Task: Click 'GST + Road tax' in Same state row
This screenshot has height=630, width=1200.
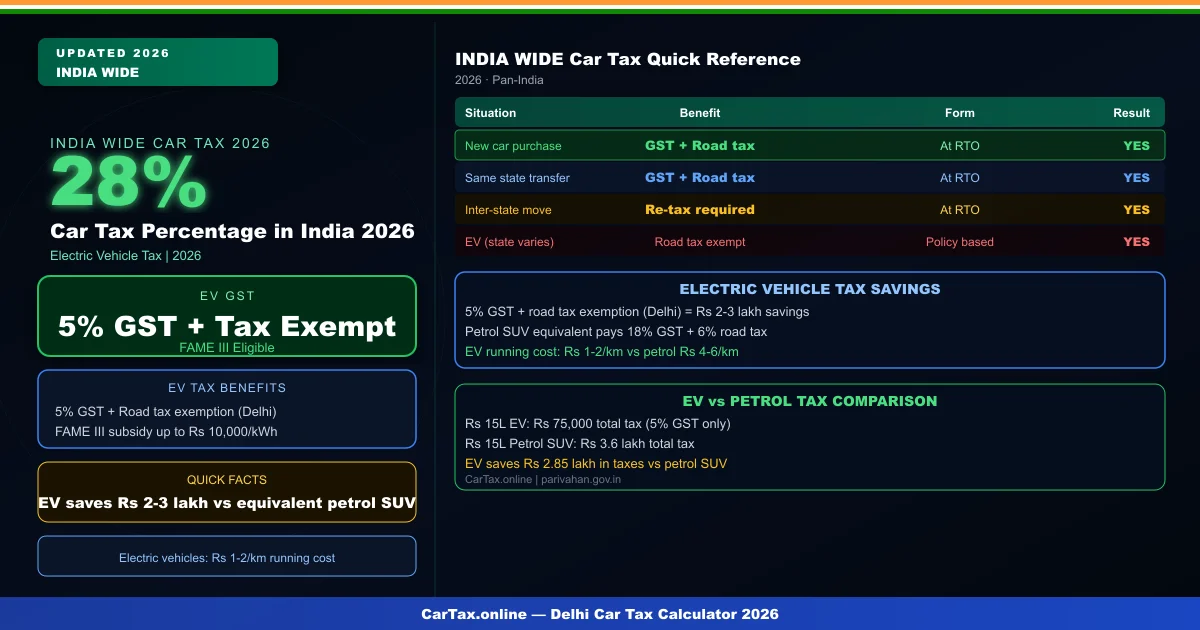Action: (700, 178)
